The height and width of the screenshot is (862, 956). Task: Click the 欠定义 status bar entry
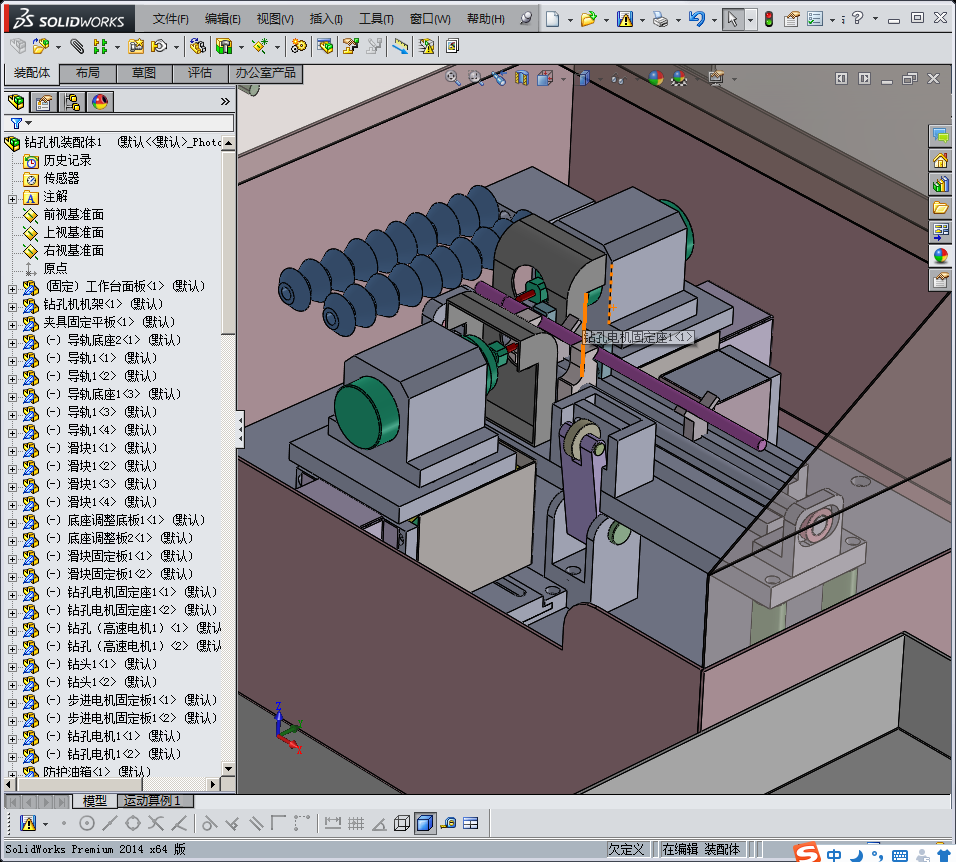pos(626,849)
